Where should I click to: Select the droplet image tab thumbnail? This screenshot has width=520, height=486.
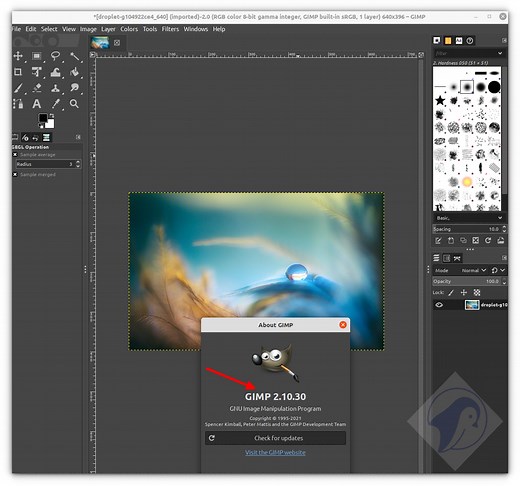[100, 43]
